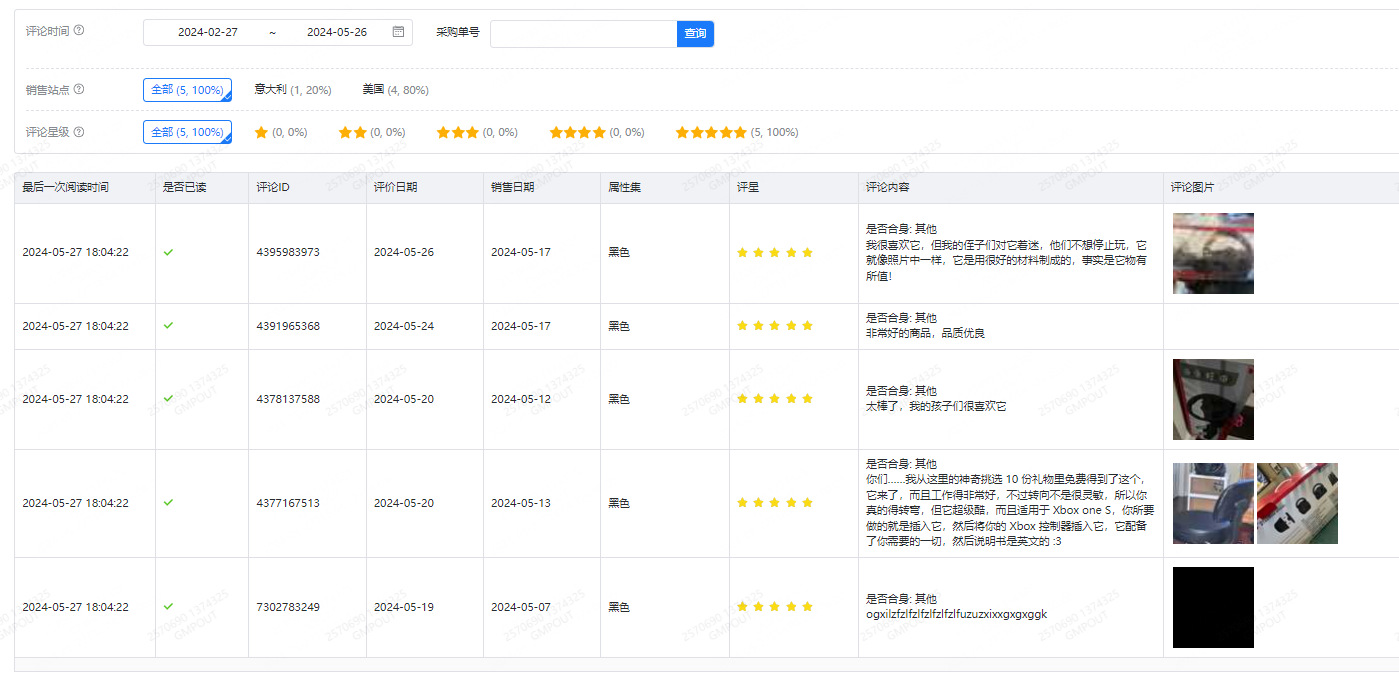The width and height of the screenshot is (1399, 675).
Task: Click the calendar icon in date range
Action: click(398, 32)
